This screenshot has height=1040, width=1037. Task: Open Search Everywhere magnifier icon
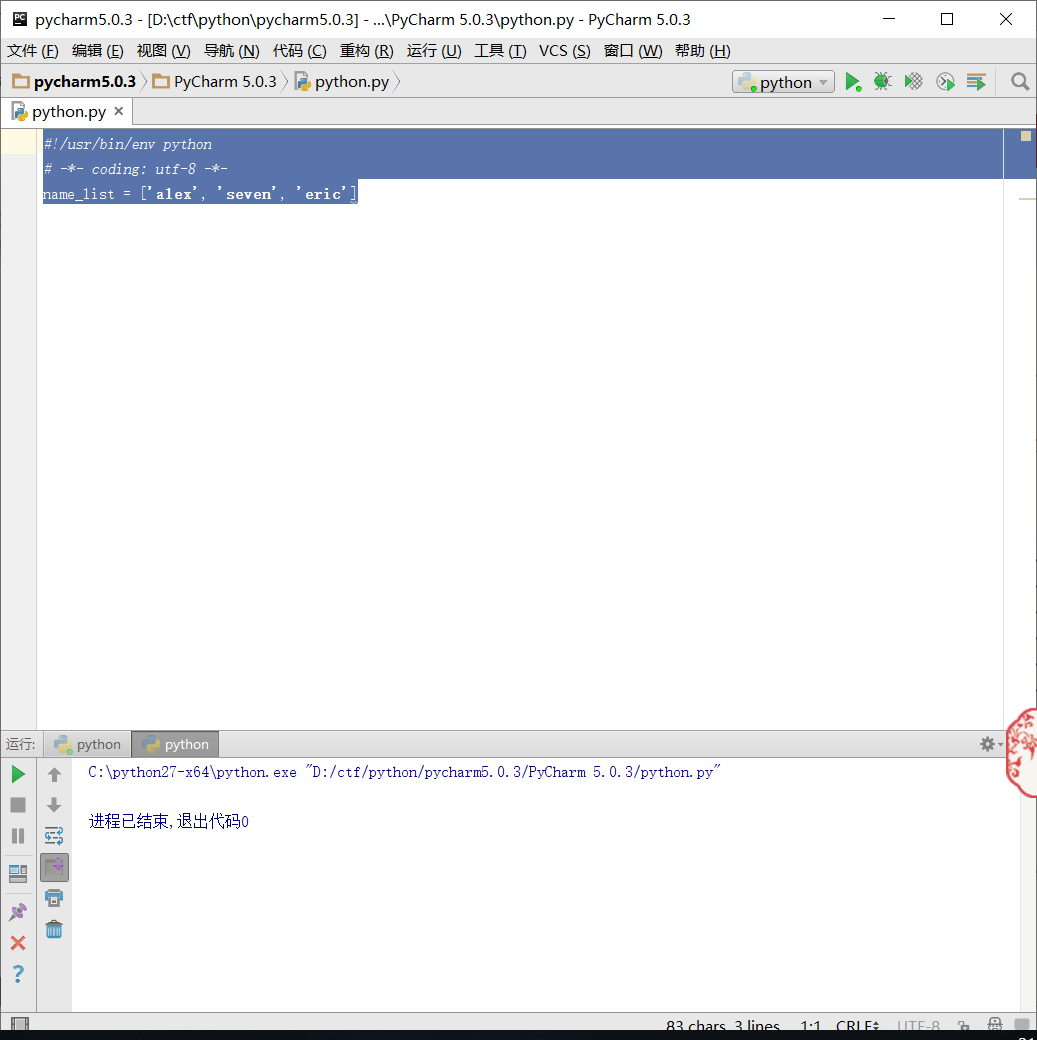pyautogui.click(x=1020, y=82)
